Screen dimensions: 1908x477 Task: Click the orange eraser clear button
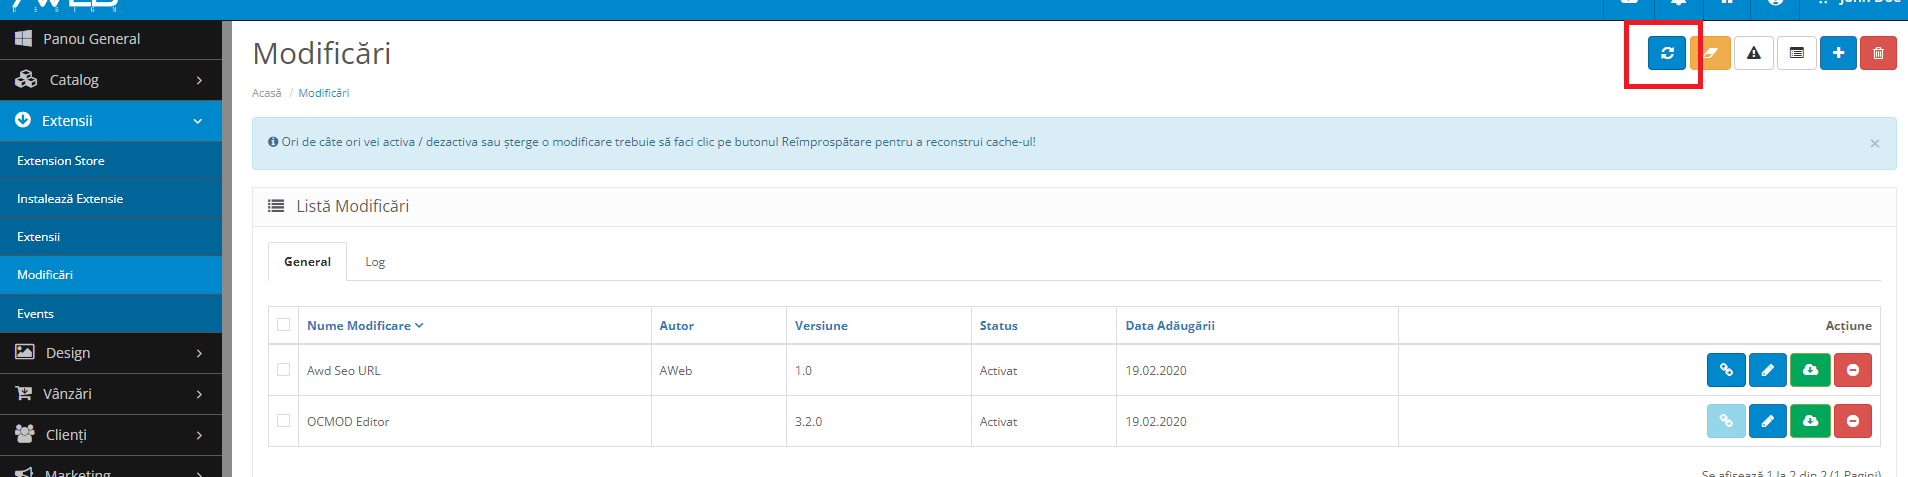pyautogui.click(x=1711, y=53)
